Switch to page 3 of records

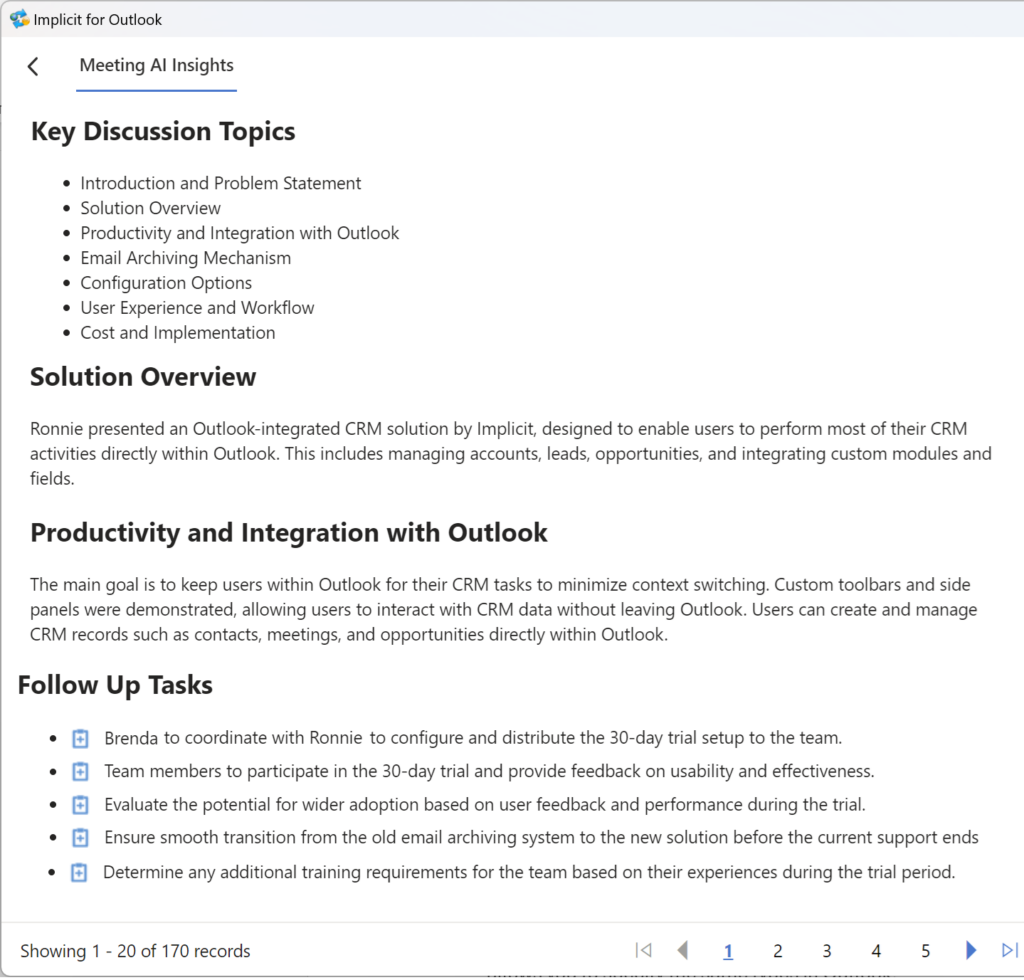[x=827, y=951]
